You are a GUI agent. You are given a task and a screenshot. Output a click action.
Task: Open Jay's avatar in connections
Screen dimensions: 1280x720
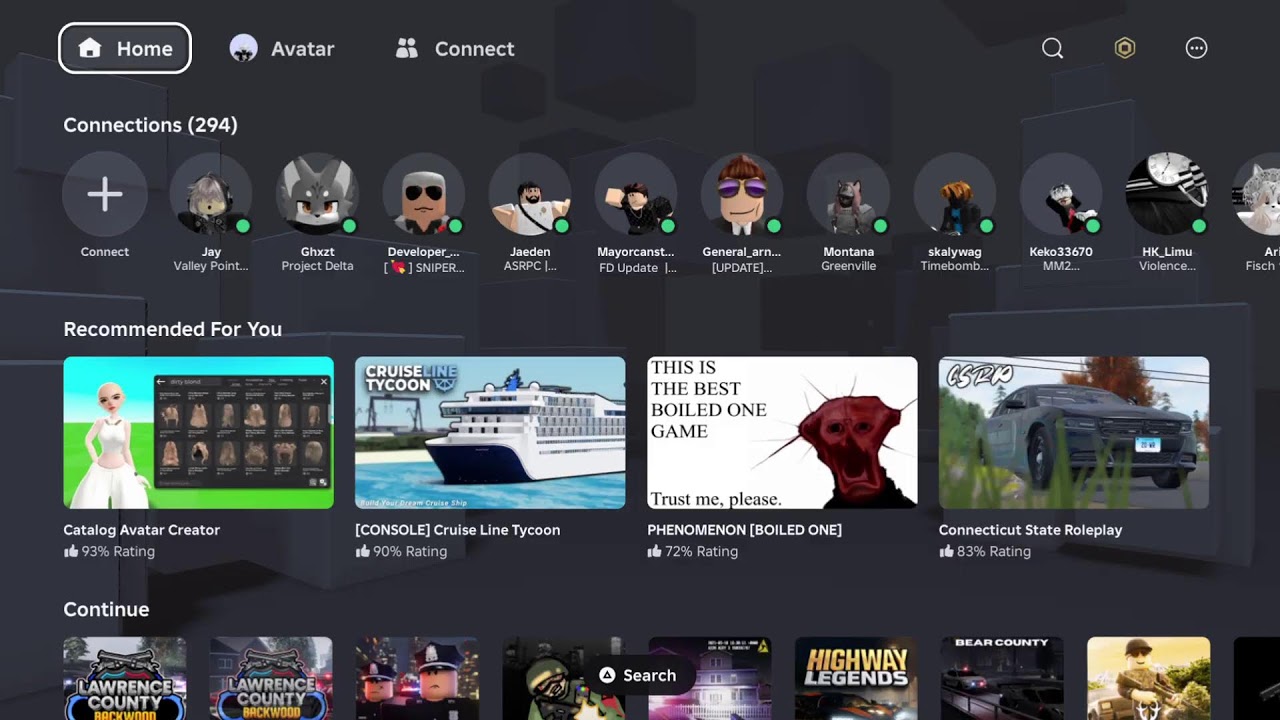click(211, 194)
